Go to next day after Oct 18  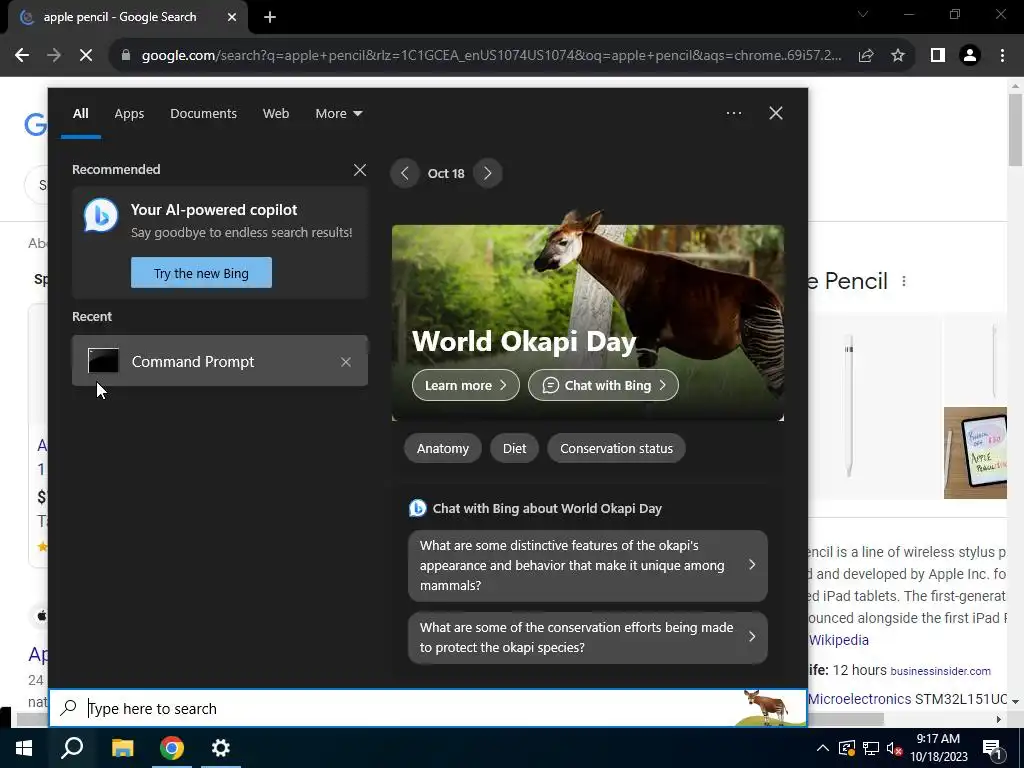tap(487, 173)
